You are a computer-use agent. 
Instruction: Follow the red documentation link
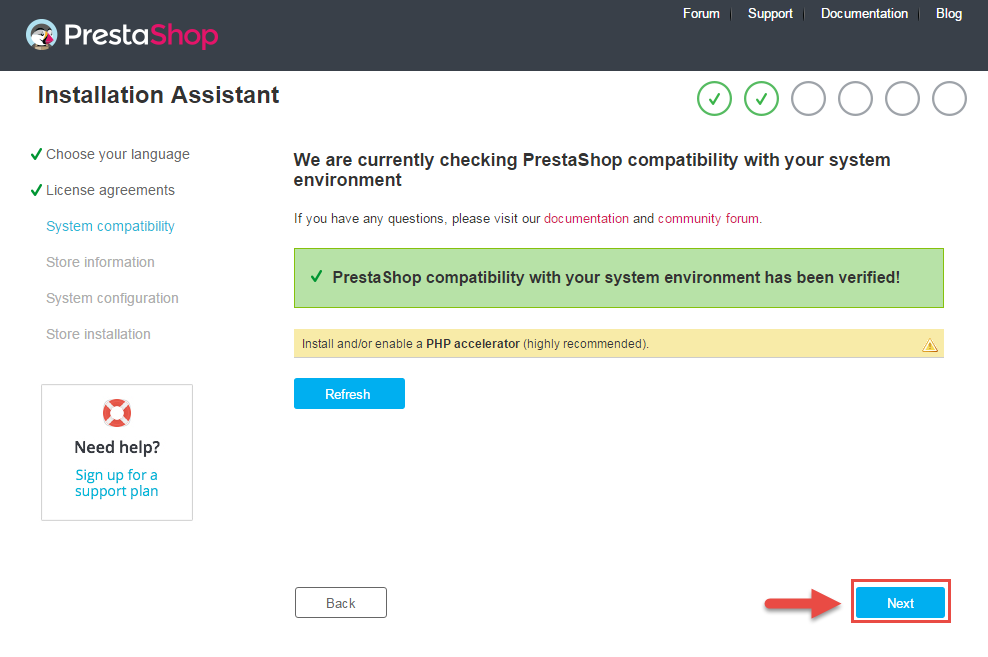(586, 219)
